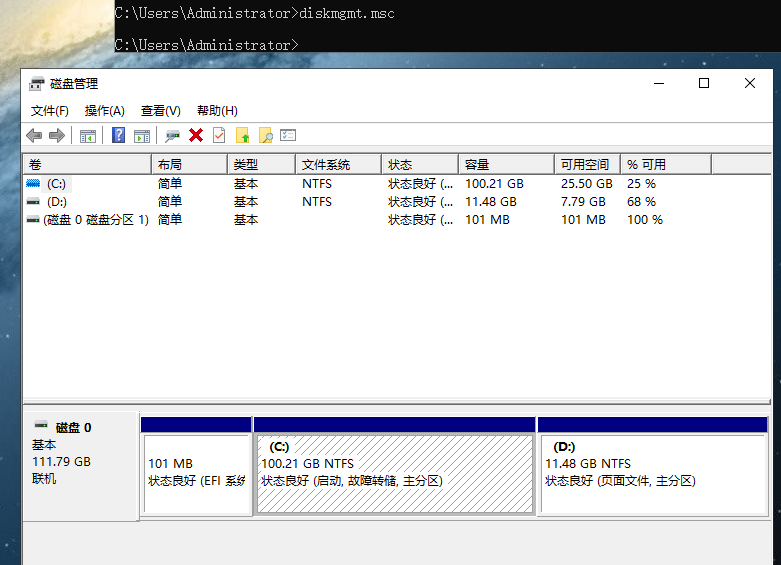Sort by the 状态 column header

tap(420, 164)
